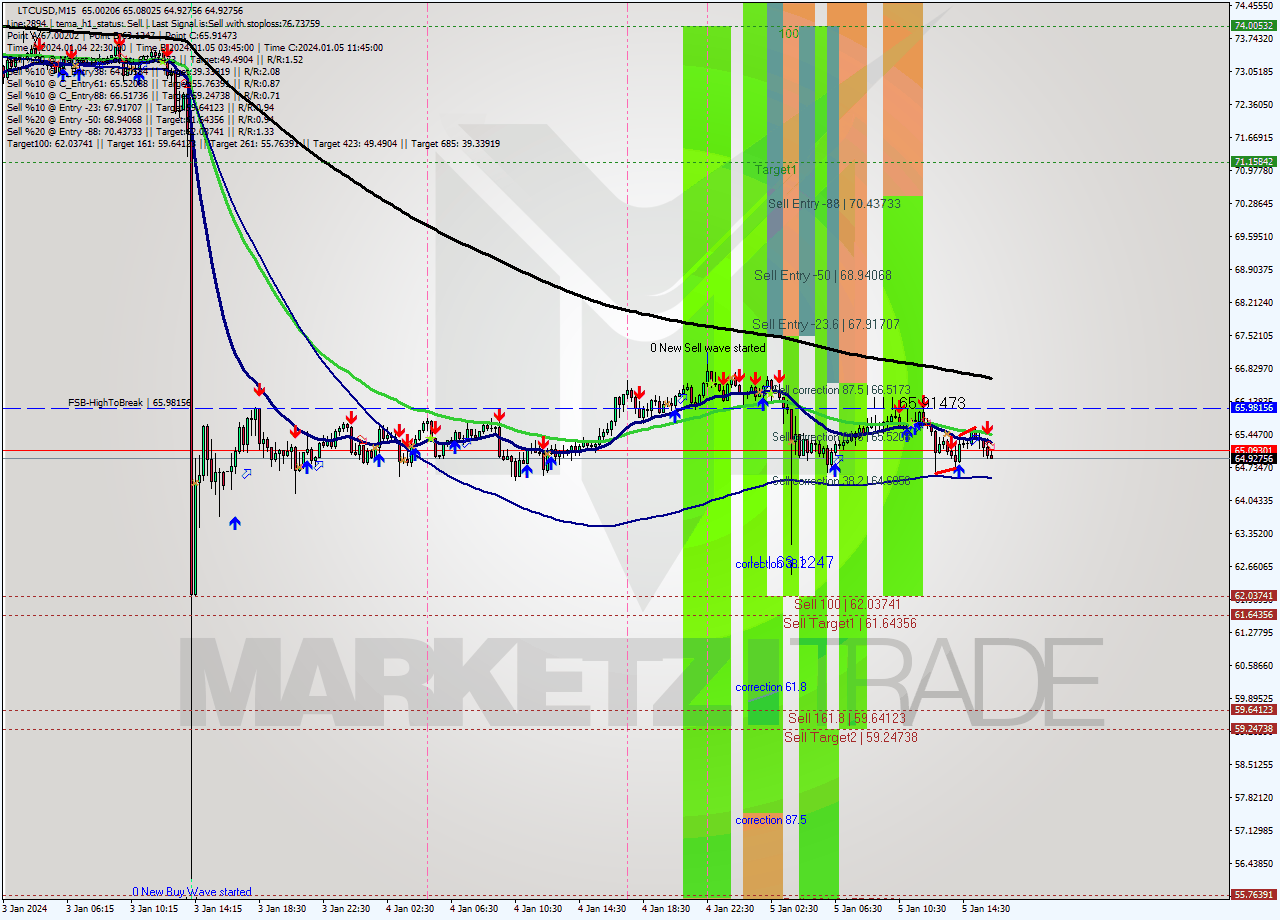Click the '3 Jan 14:15' time label
This screenshot has width=1280, height=920.
(x=218, y=909)
